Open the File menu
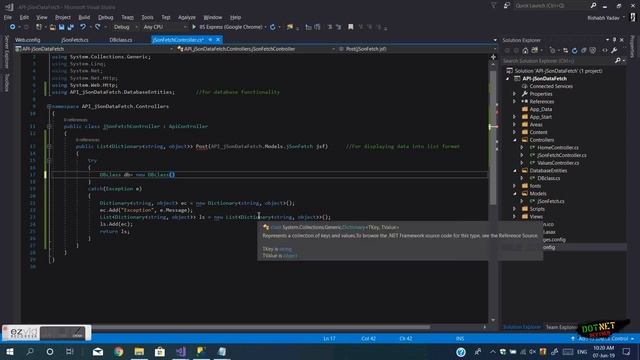 coord(8,18)
